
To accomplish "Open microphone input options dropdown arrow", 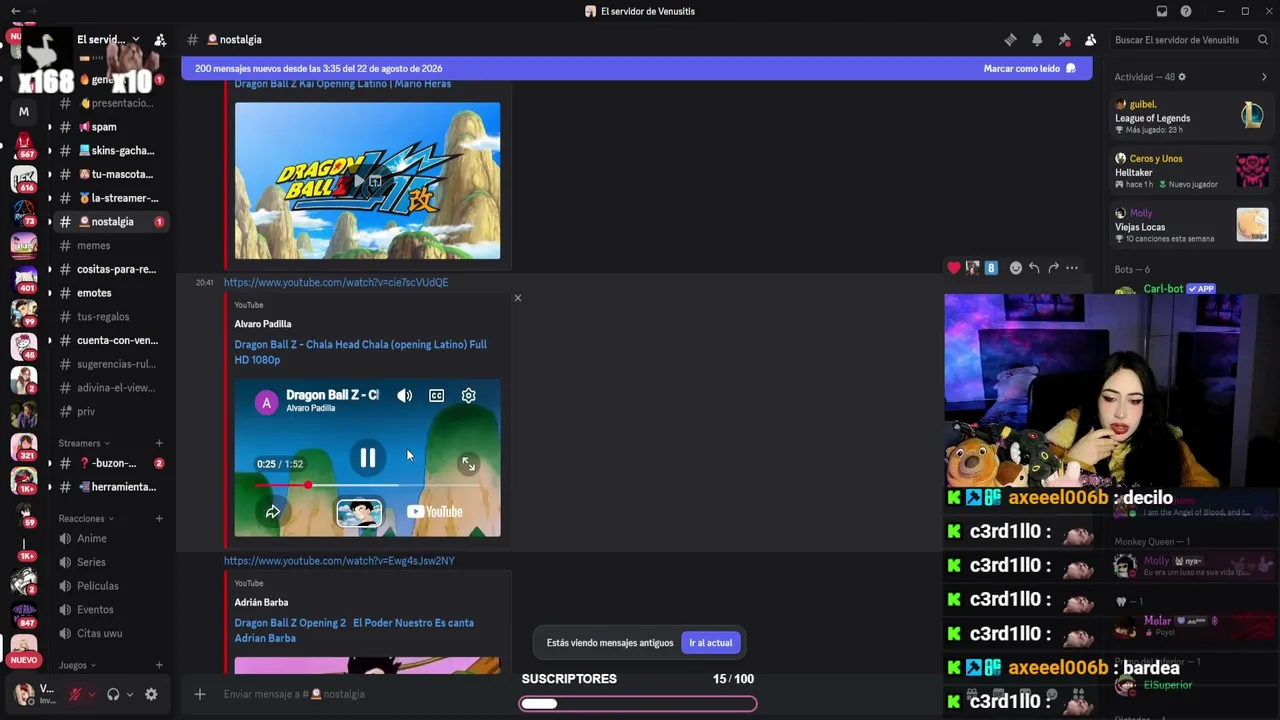I will [x=91, y=694].
